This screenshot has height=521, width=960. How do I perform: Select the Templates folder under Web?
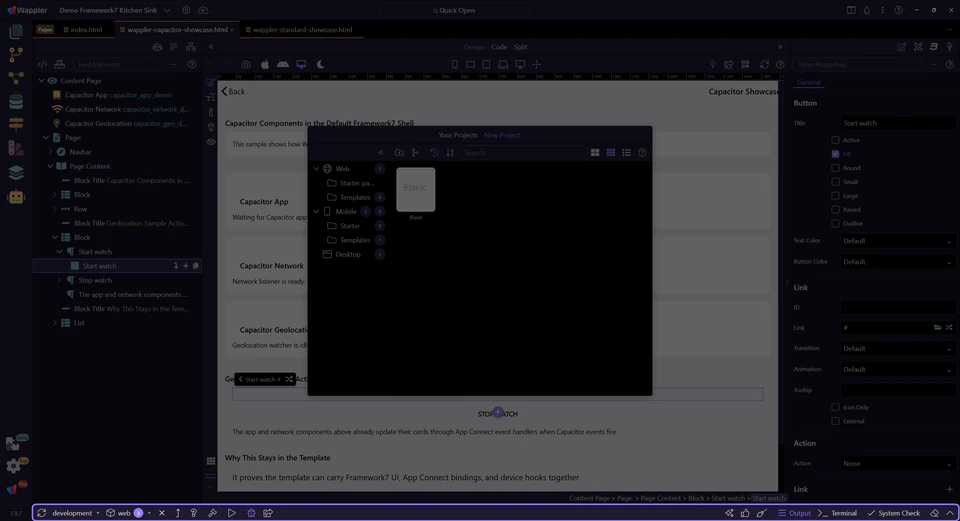click(355, 197)
